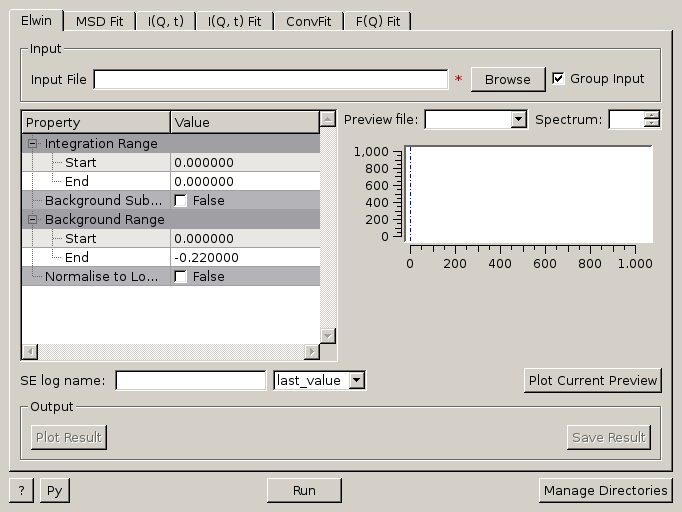Viewport: 682px width, 512px height.
Task: Open the ConvFit tab
Action: click(x=309, y=21)
